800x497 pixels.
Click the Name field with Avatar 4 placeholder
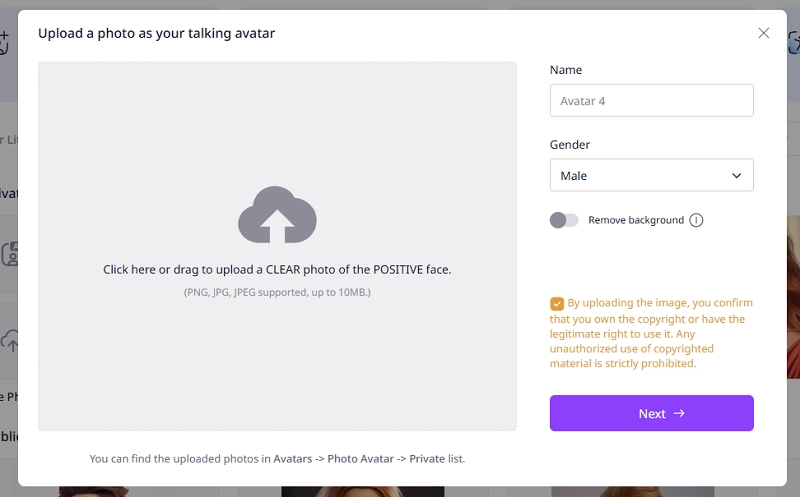(x=651, y=101)
